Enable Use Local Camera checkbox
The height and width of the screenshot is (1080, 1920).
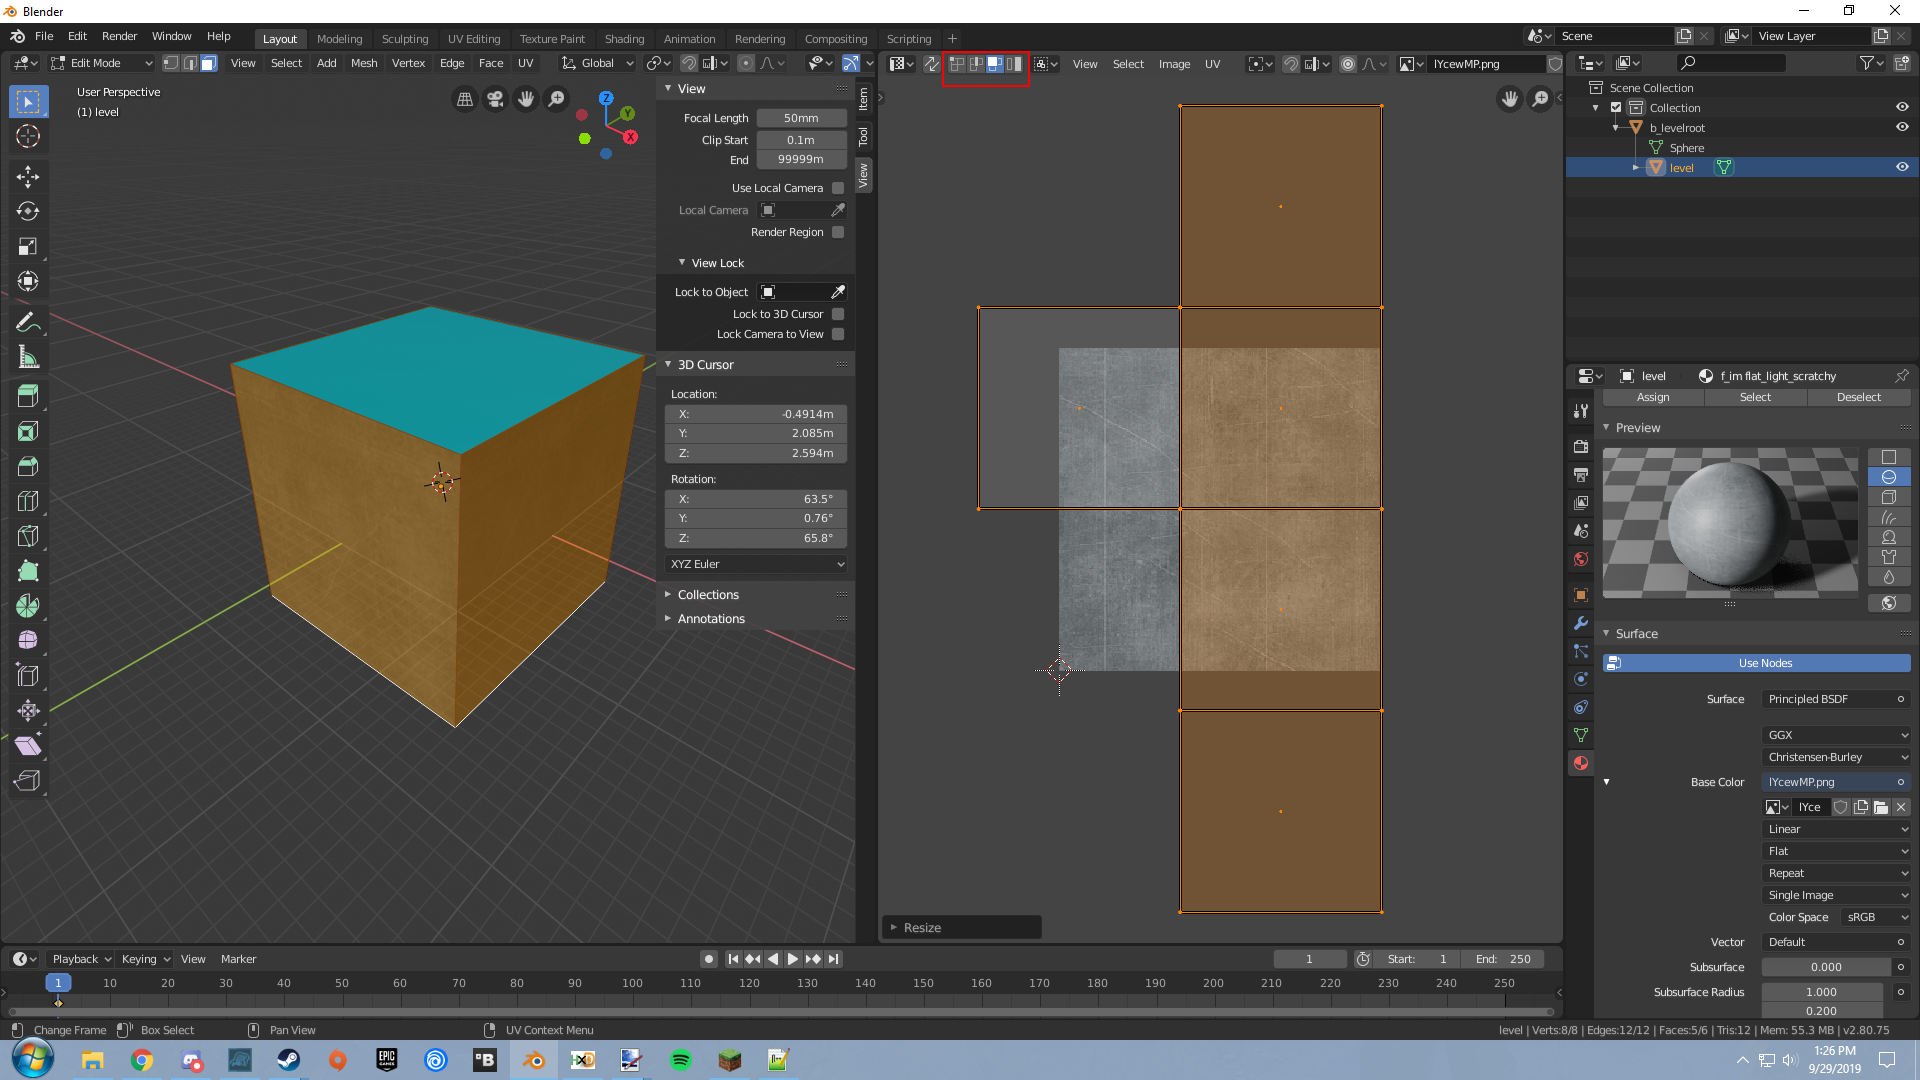point(838,188)
